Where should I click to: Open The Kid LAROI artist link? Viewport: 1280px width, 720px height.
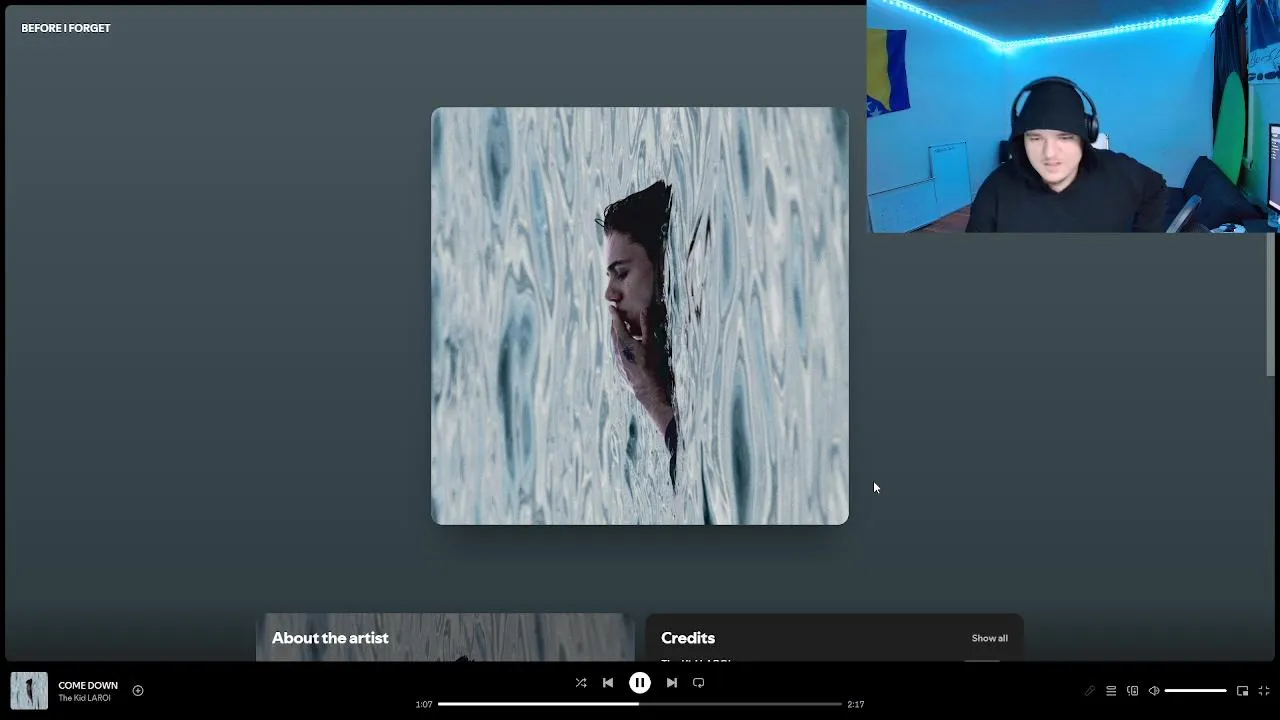coord(84,698)
